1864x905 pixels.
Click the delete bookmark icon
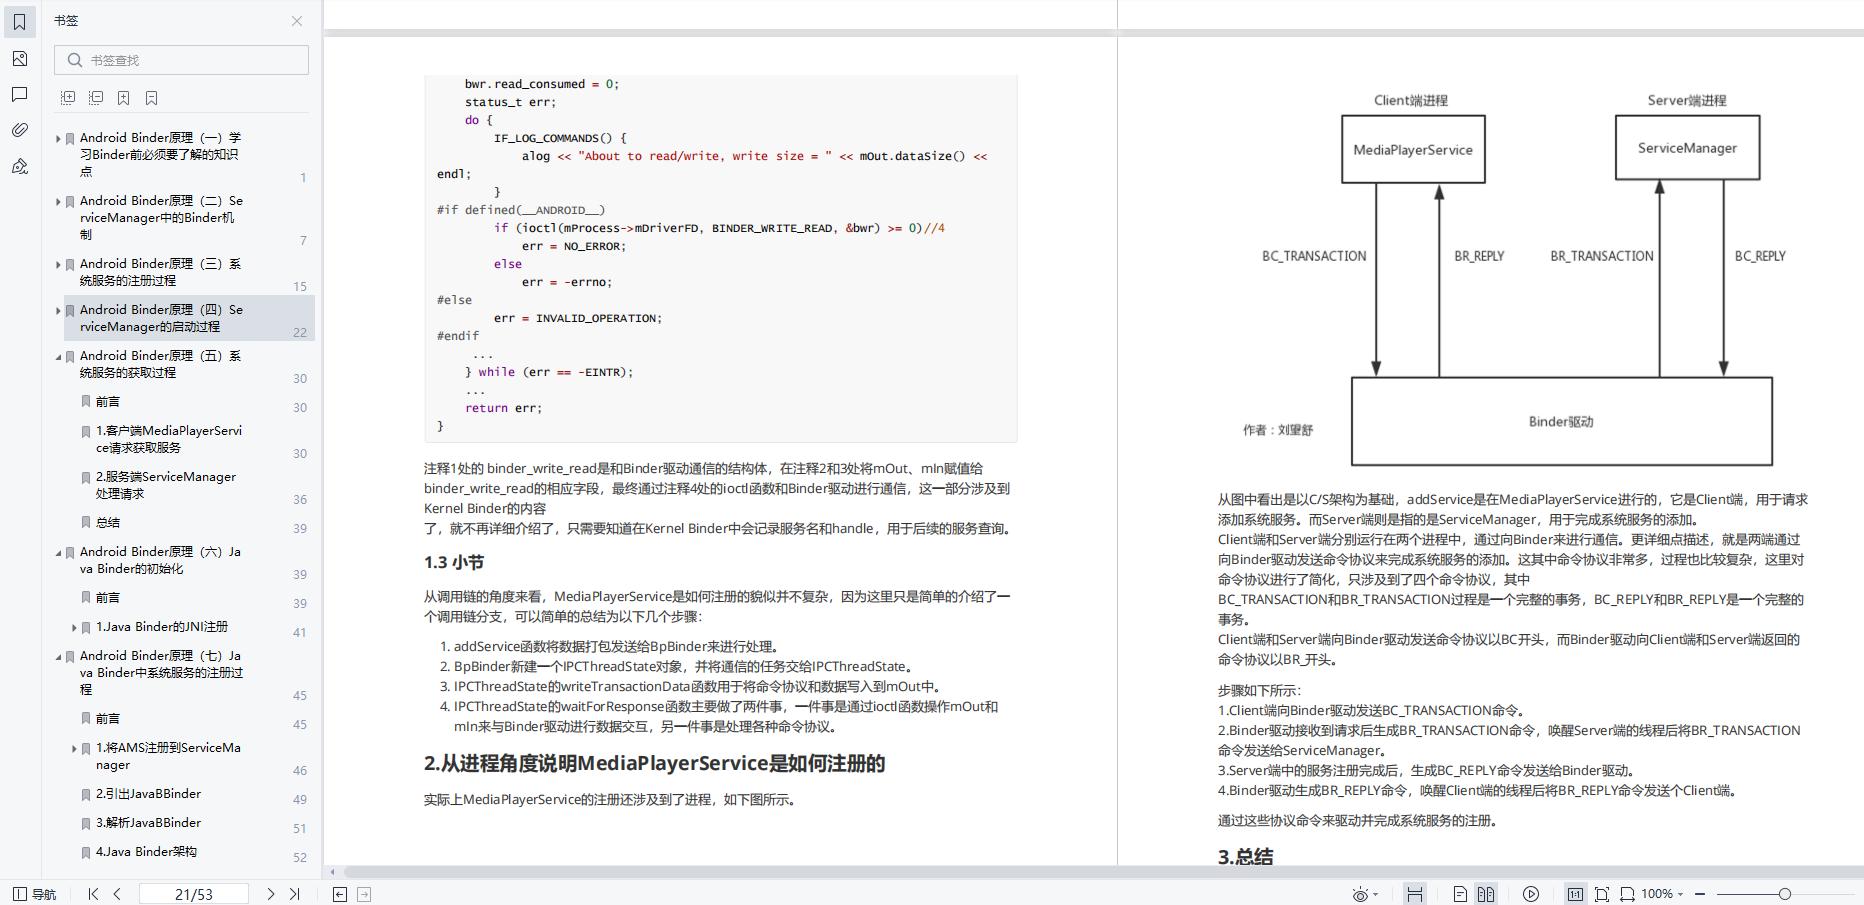[x=151, y=98]
